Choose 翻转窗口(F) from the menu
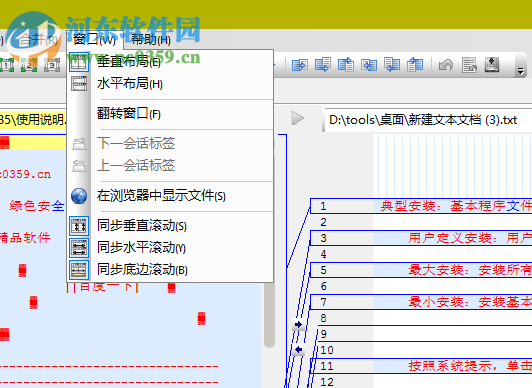The height and width of the screenshot is (388, 532). pos(170,114)
